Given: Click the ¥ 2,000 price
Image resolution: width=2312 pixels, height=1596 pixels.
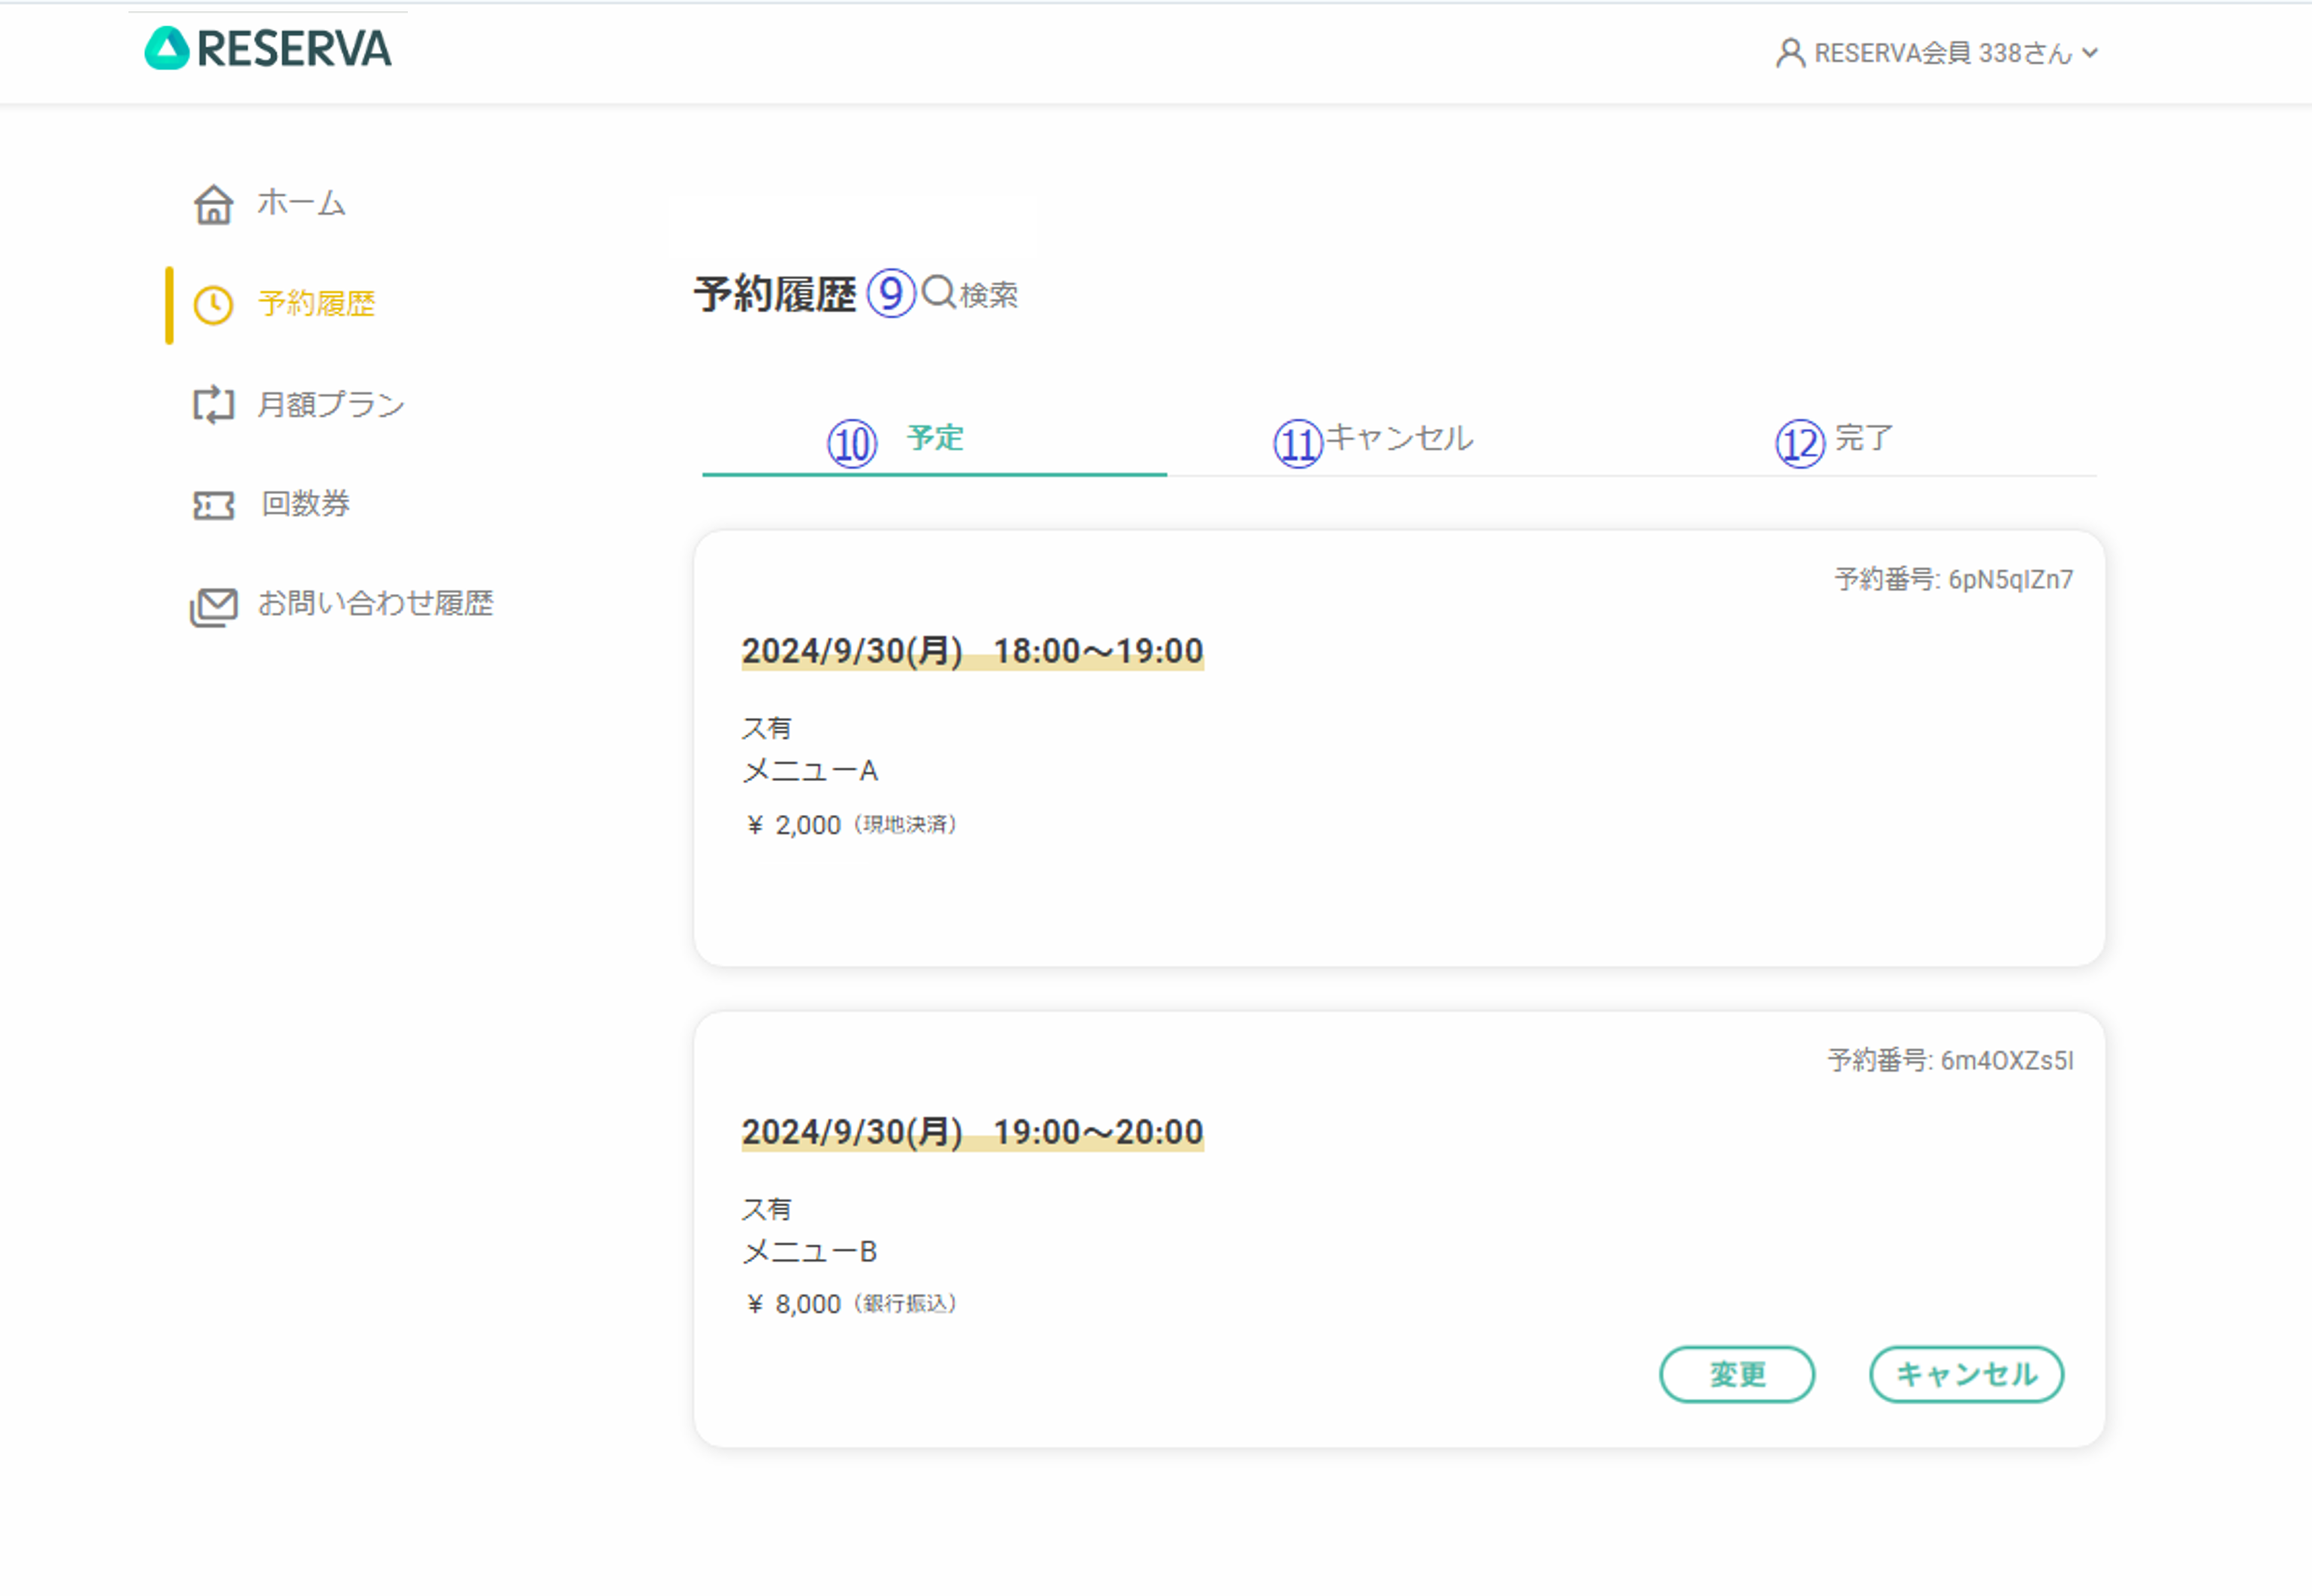Looking at the screenshot, I should (795, 825).
